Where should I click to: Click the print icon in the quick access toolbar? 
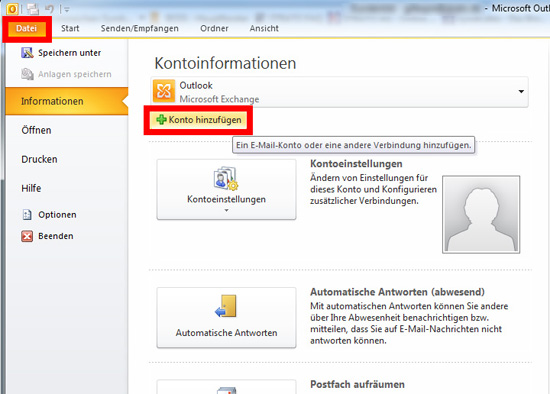pos(33,9)
